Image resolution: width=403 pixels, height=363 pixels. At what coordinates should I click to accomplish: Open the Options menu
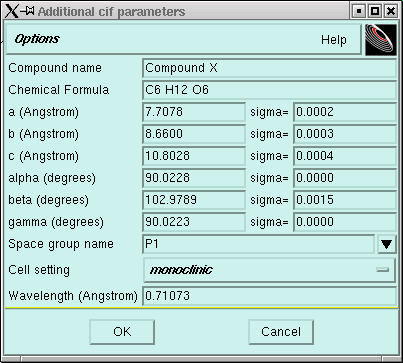[37, 39]
